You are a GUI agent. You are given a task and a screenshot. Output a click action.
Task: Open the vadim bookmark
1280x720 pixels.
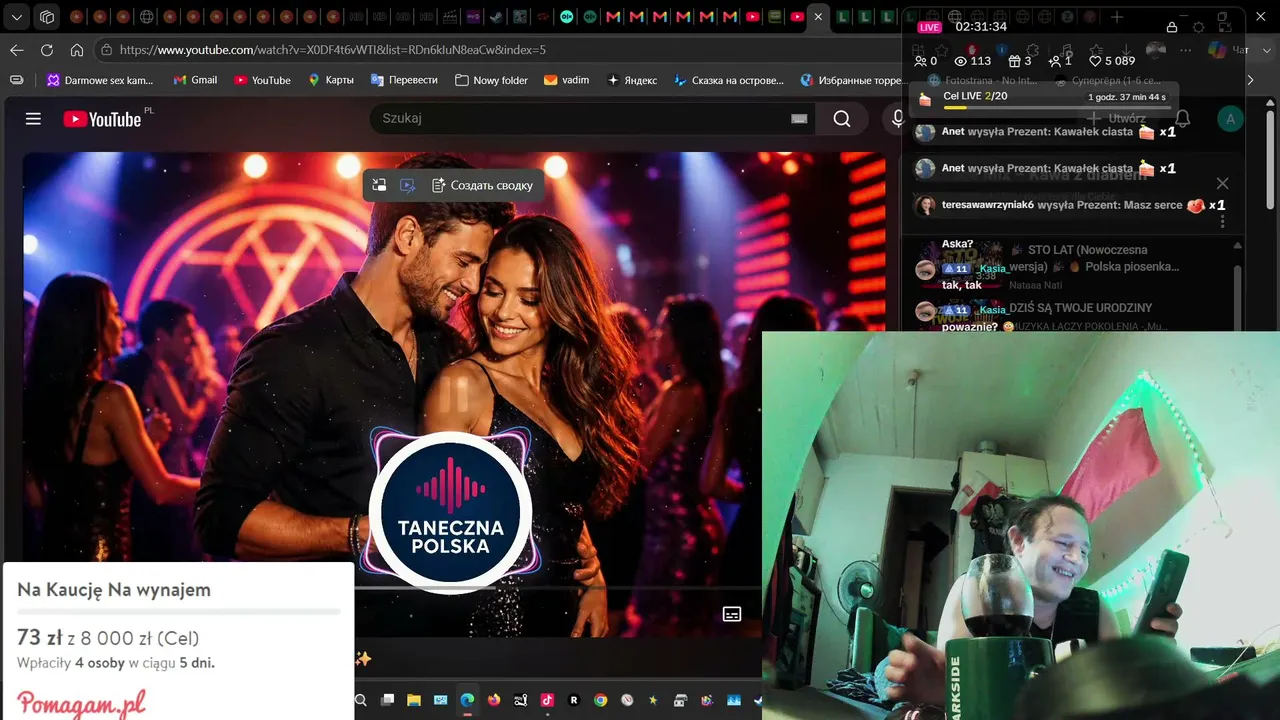[x=567, y=80]
